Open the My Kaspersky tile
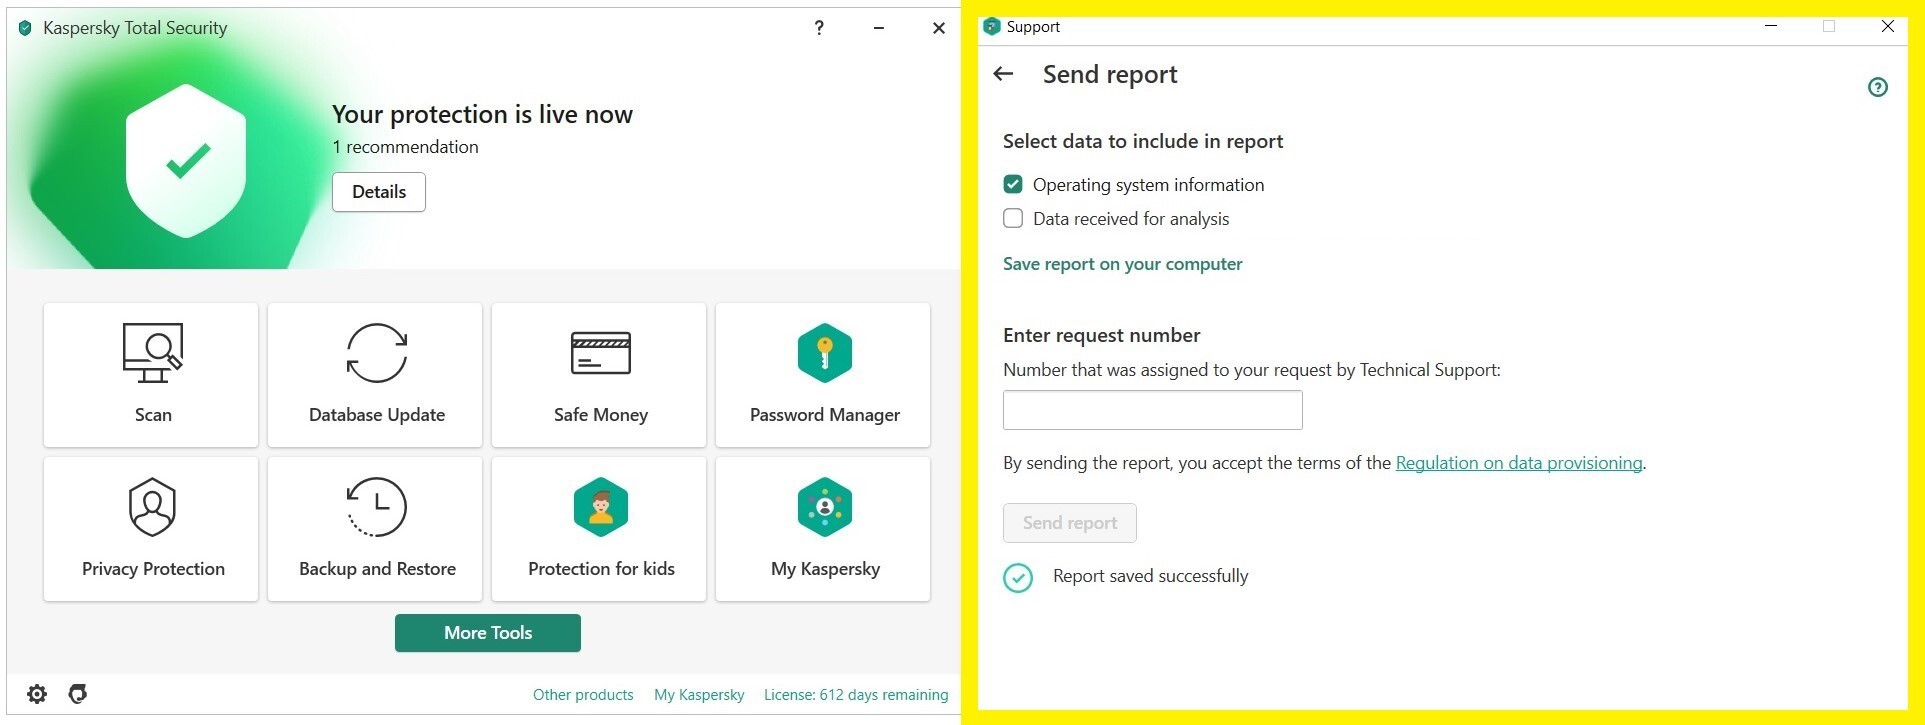1925x725 pixels. coord(823,529)
